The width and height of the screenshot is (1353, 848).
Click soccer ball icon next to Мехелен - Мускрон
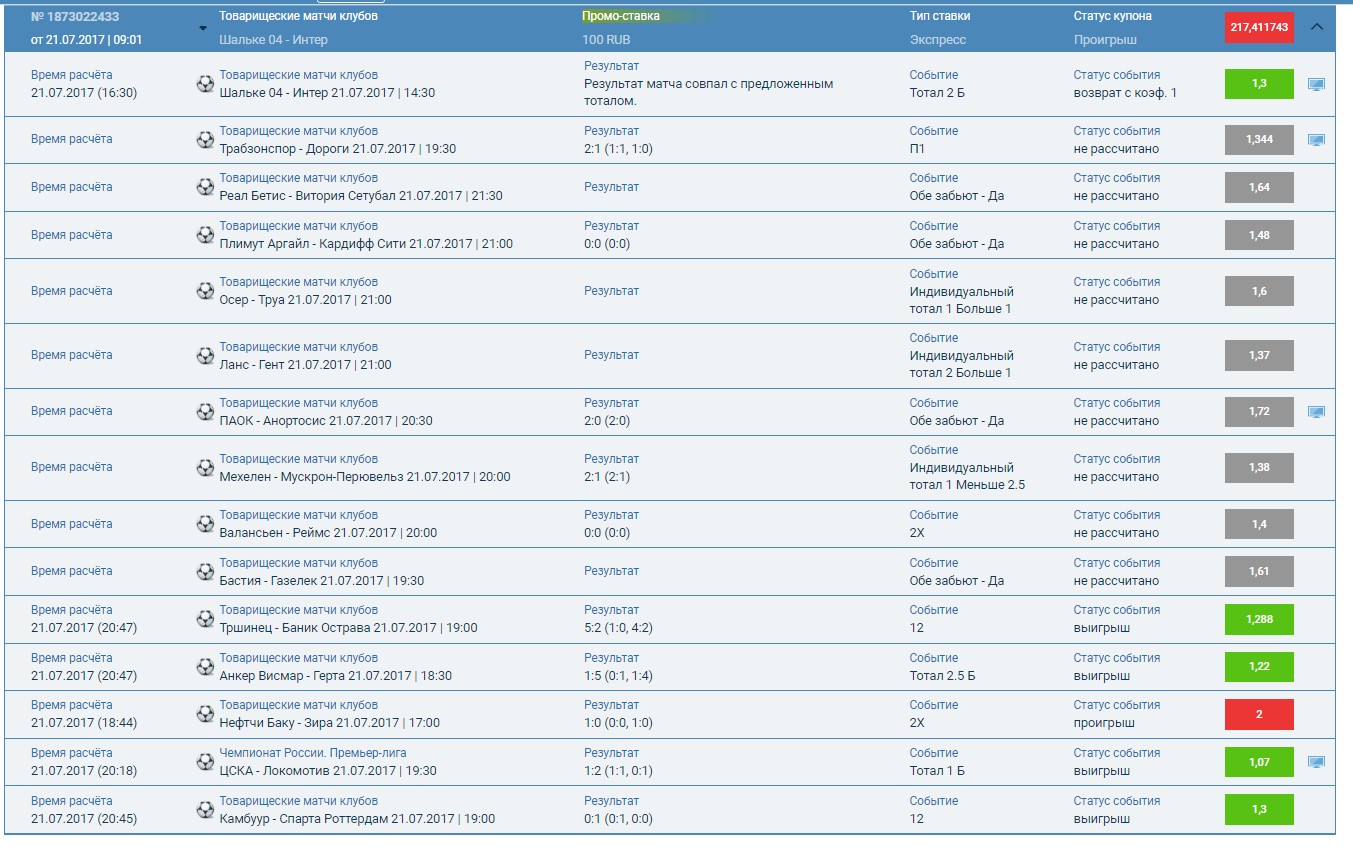[205, 468]
